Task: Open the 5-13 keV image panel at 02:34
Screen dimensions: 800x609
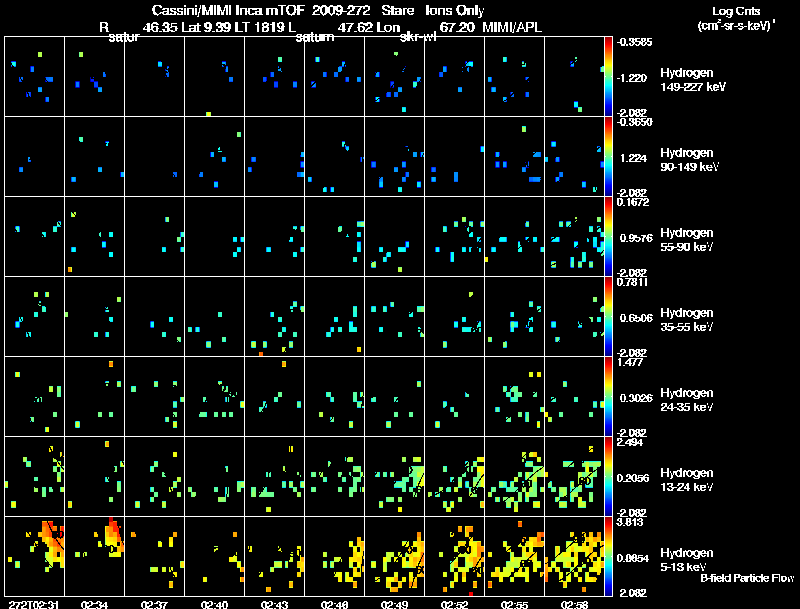Action: [94, 556]
